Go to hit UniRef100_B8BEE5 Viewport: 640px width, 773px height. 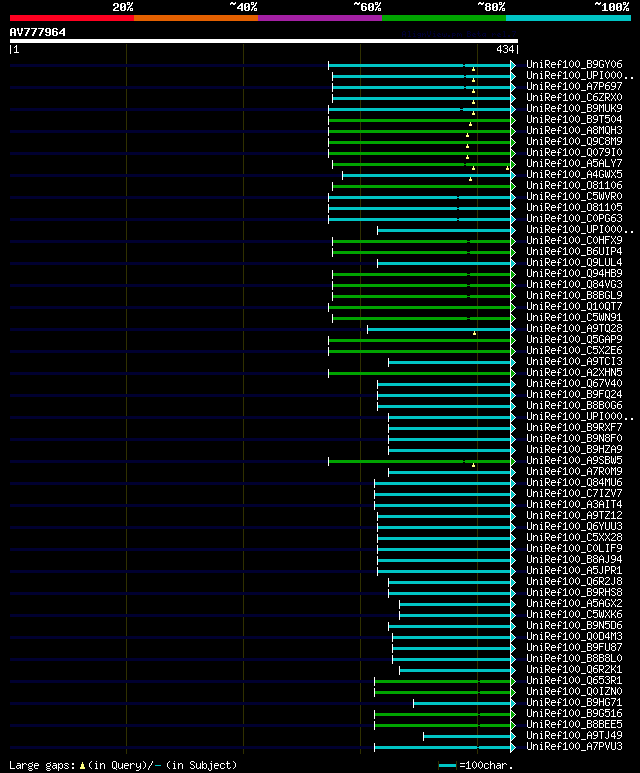point(574,725)
